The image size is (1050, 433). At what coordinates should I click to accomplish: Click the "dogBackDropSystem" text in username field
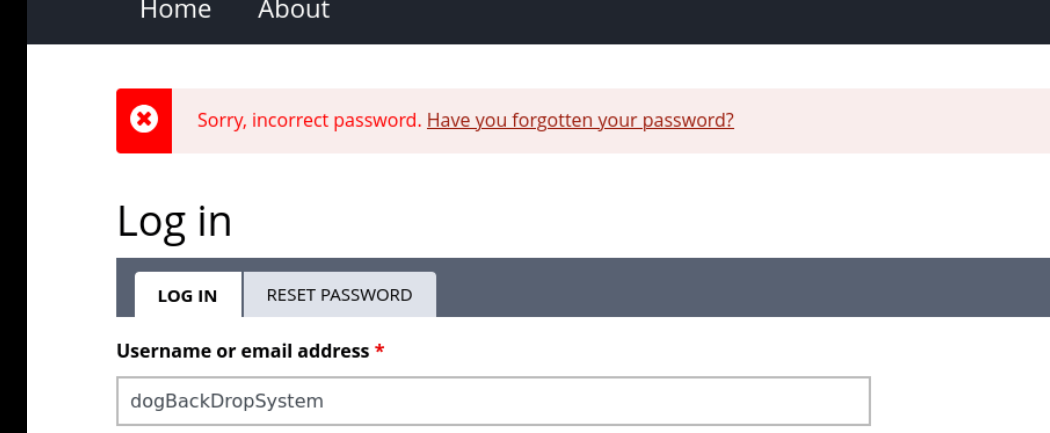point(227,401)
